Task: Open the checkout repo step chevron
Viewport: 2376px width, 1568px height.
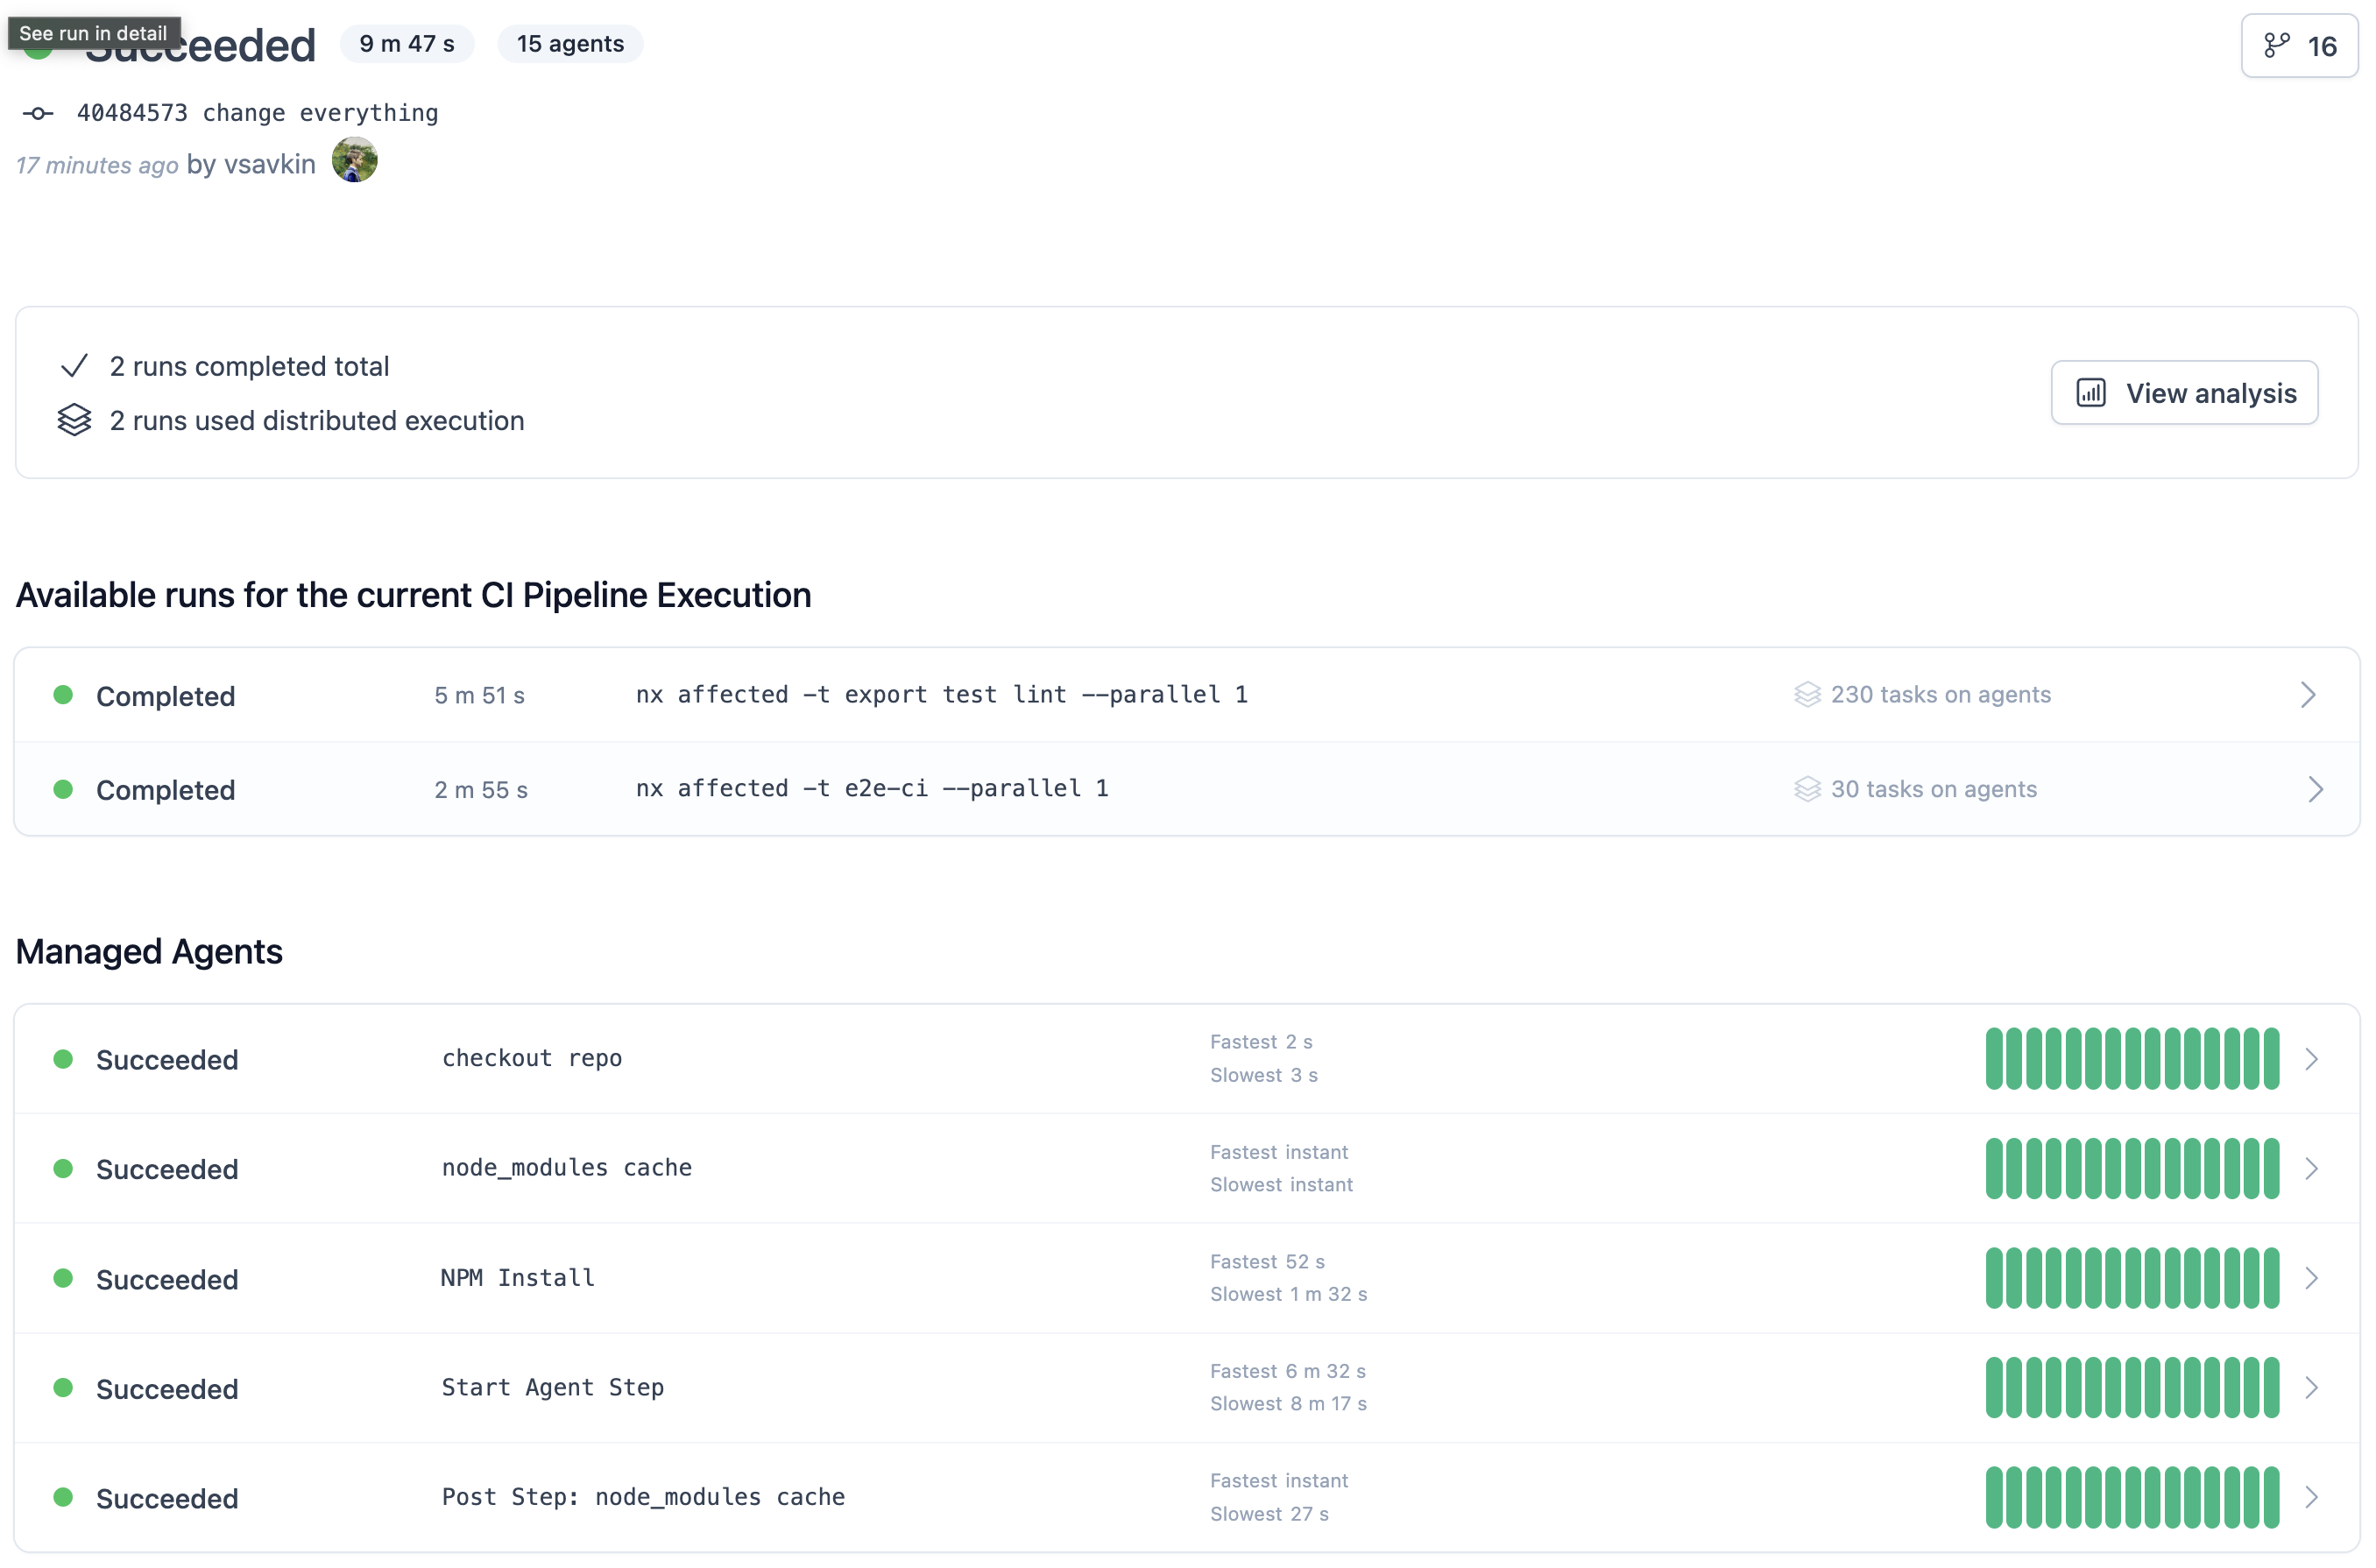Action: tap(2311, 1059)
